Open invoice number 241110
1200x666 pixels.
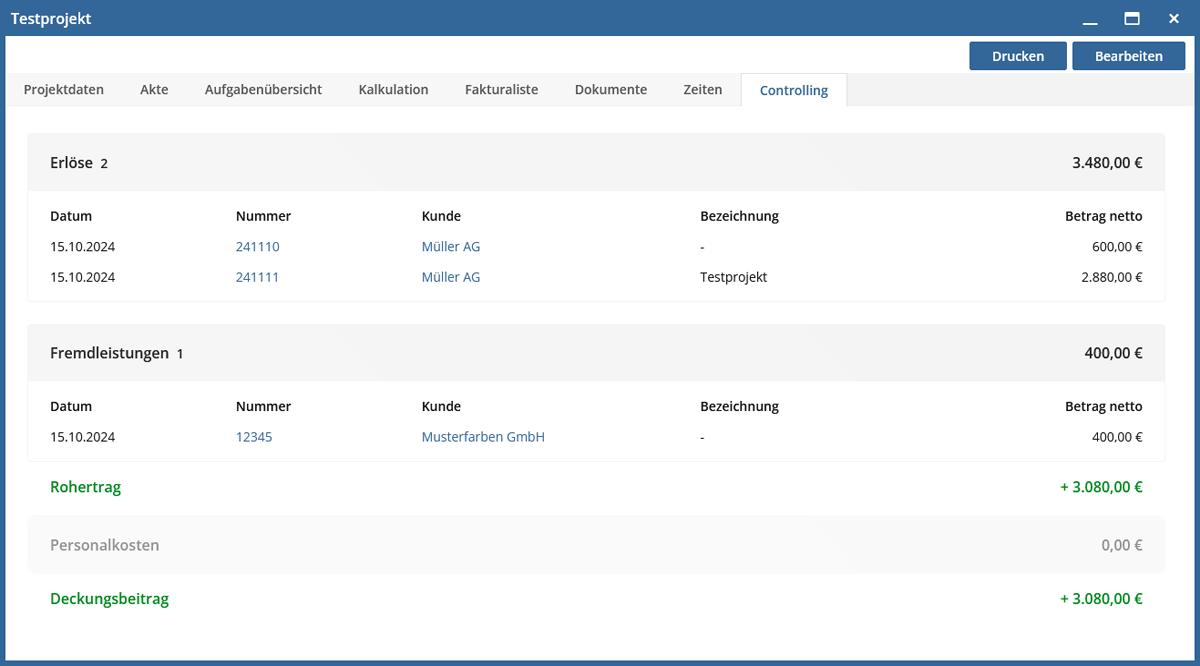257,247
